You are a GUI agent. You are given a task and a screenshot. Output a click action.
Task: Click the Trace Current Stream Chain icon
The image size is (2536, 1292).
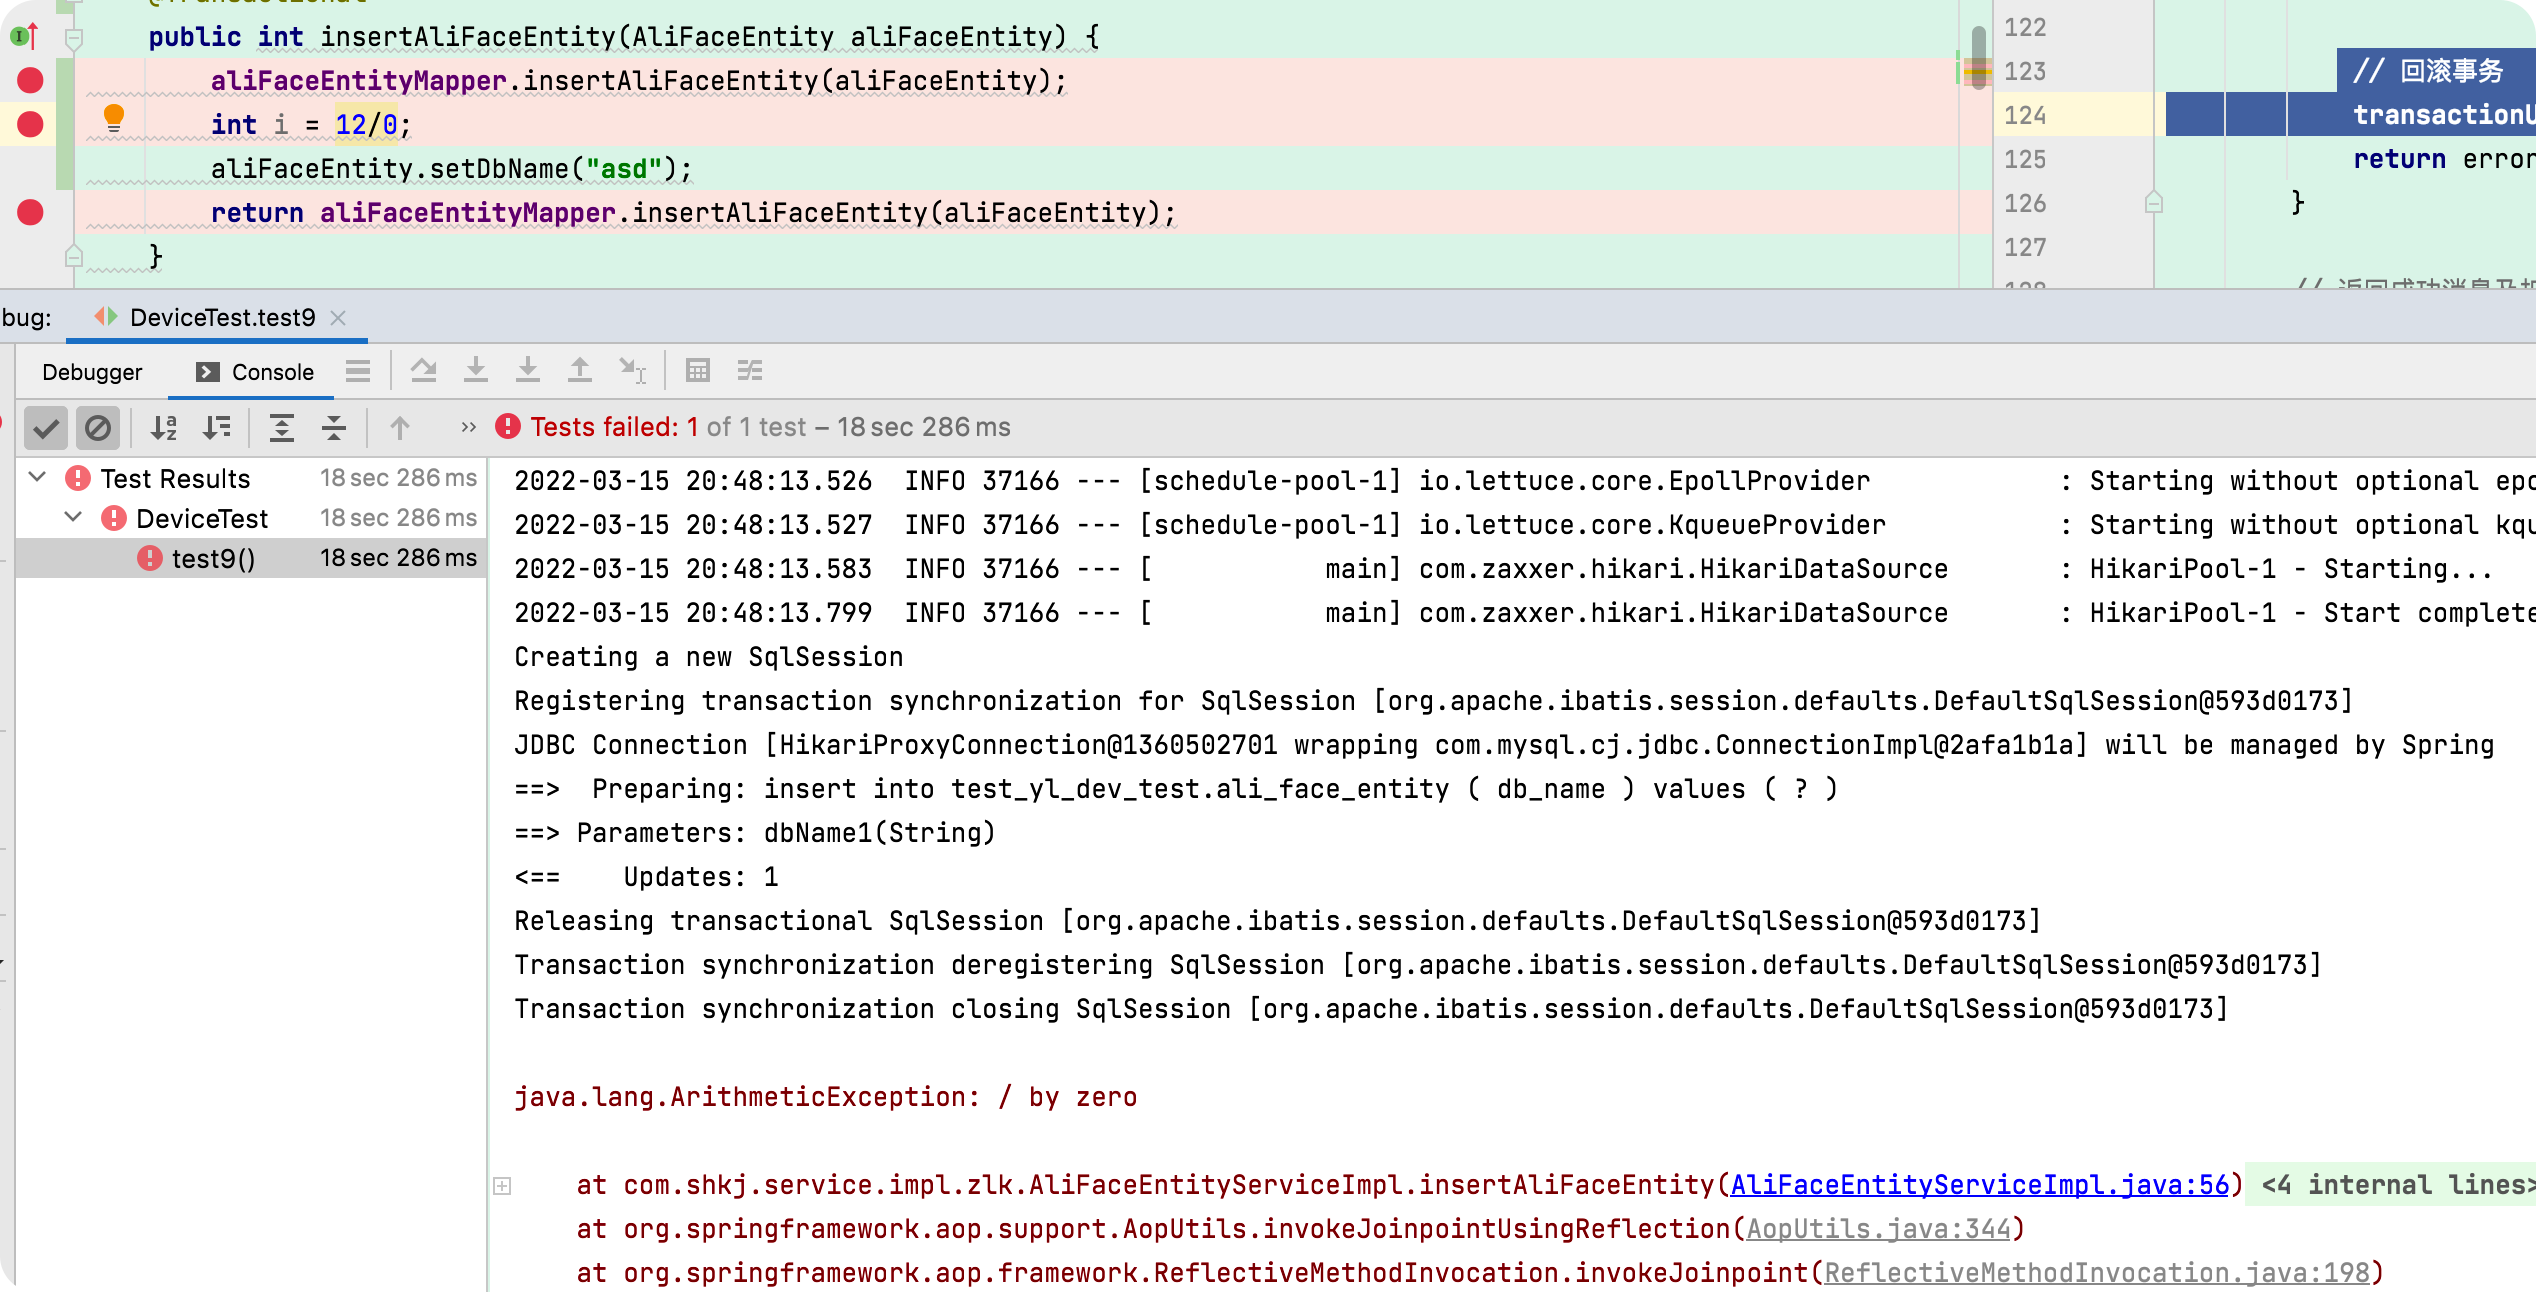pyautogui.click(x=750, y=371)
